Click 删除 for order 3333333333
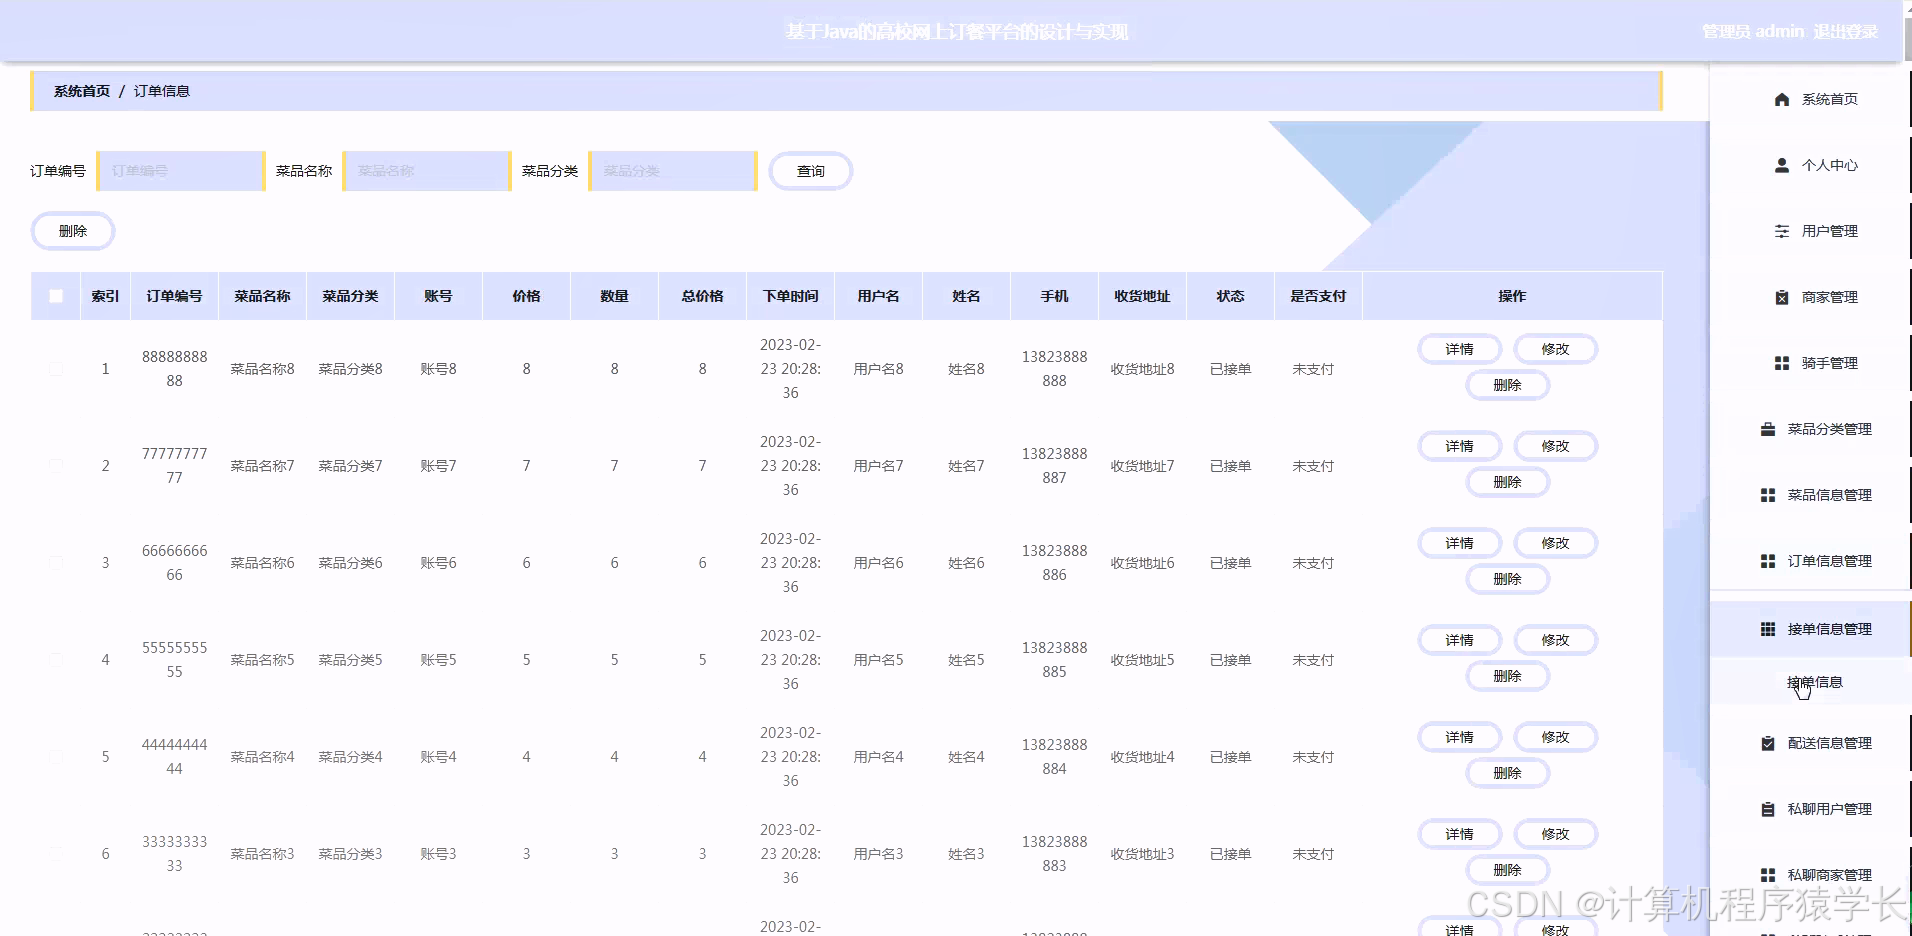The image size is (1912, 936). click(x=1507, y=870)
